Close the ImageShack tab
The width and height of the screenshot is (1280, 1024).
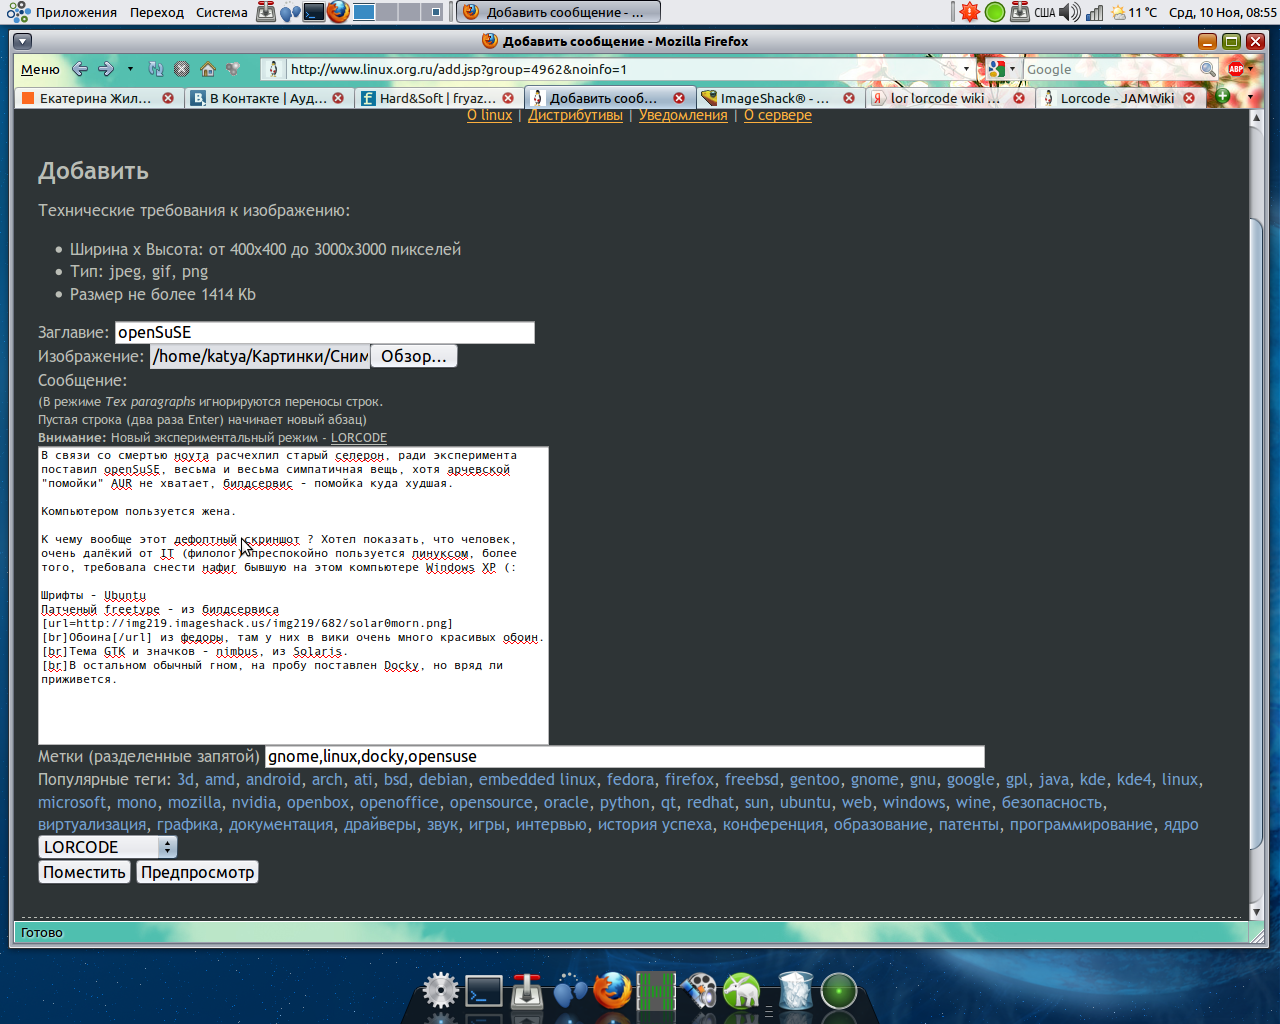pos(849,98)
